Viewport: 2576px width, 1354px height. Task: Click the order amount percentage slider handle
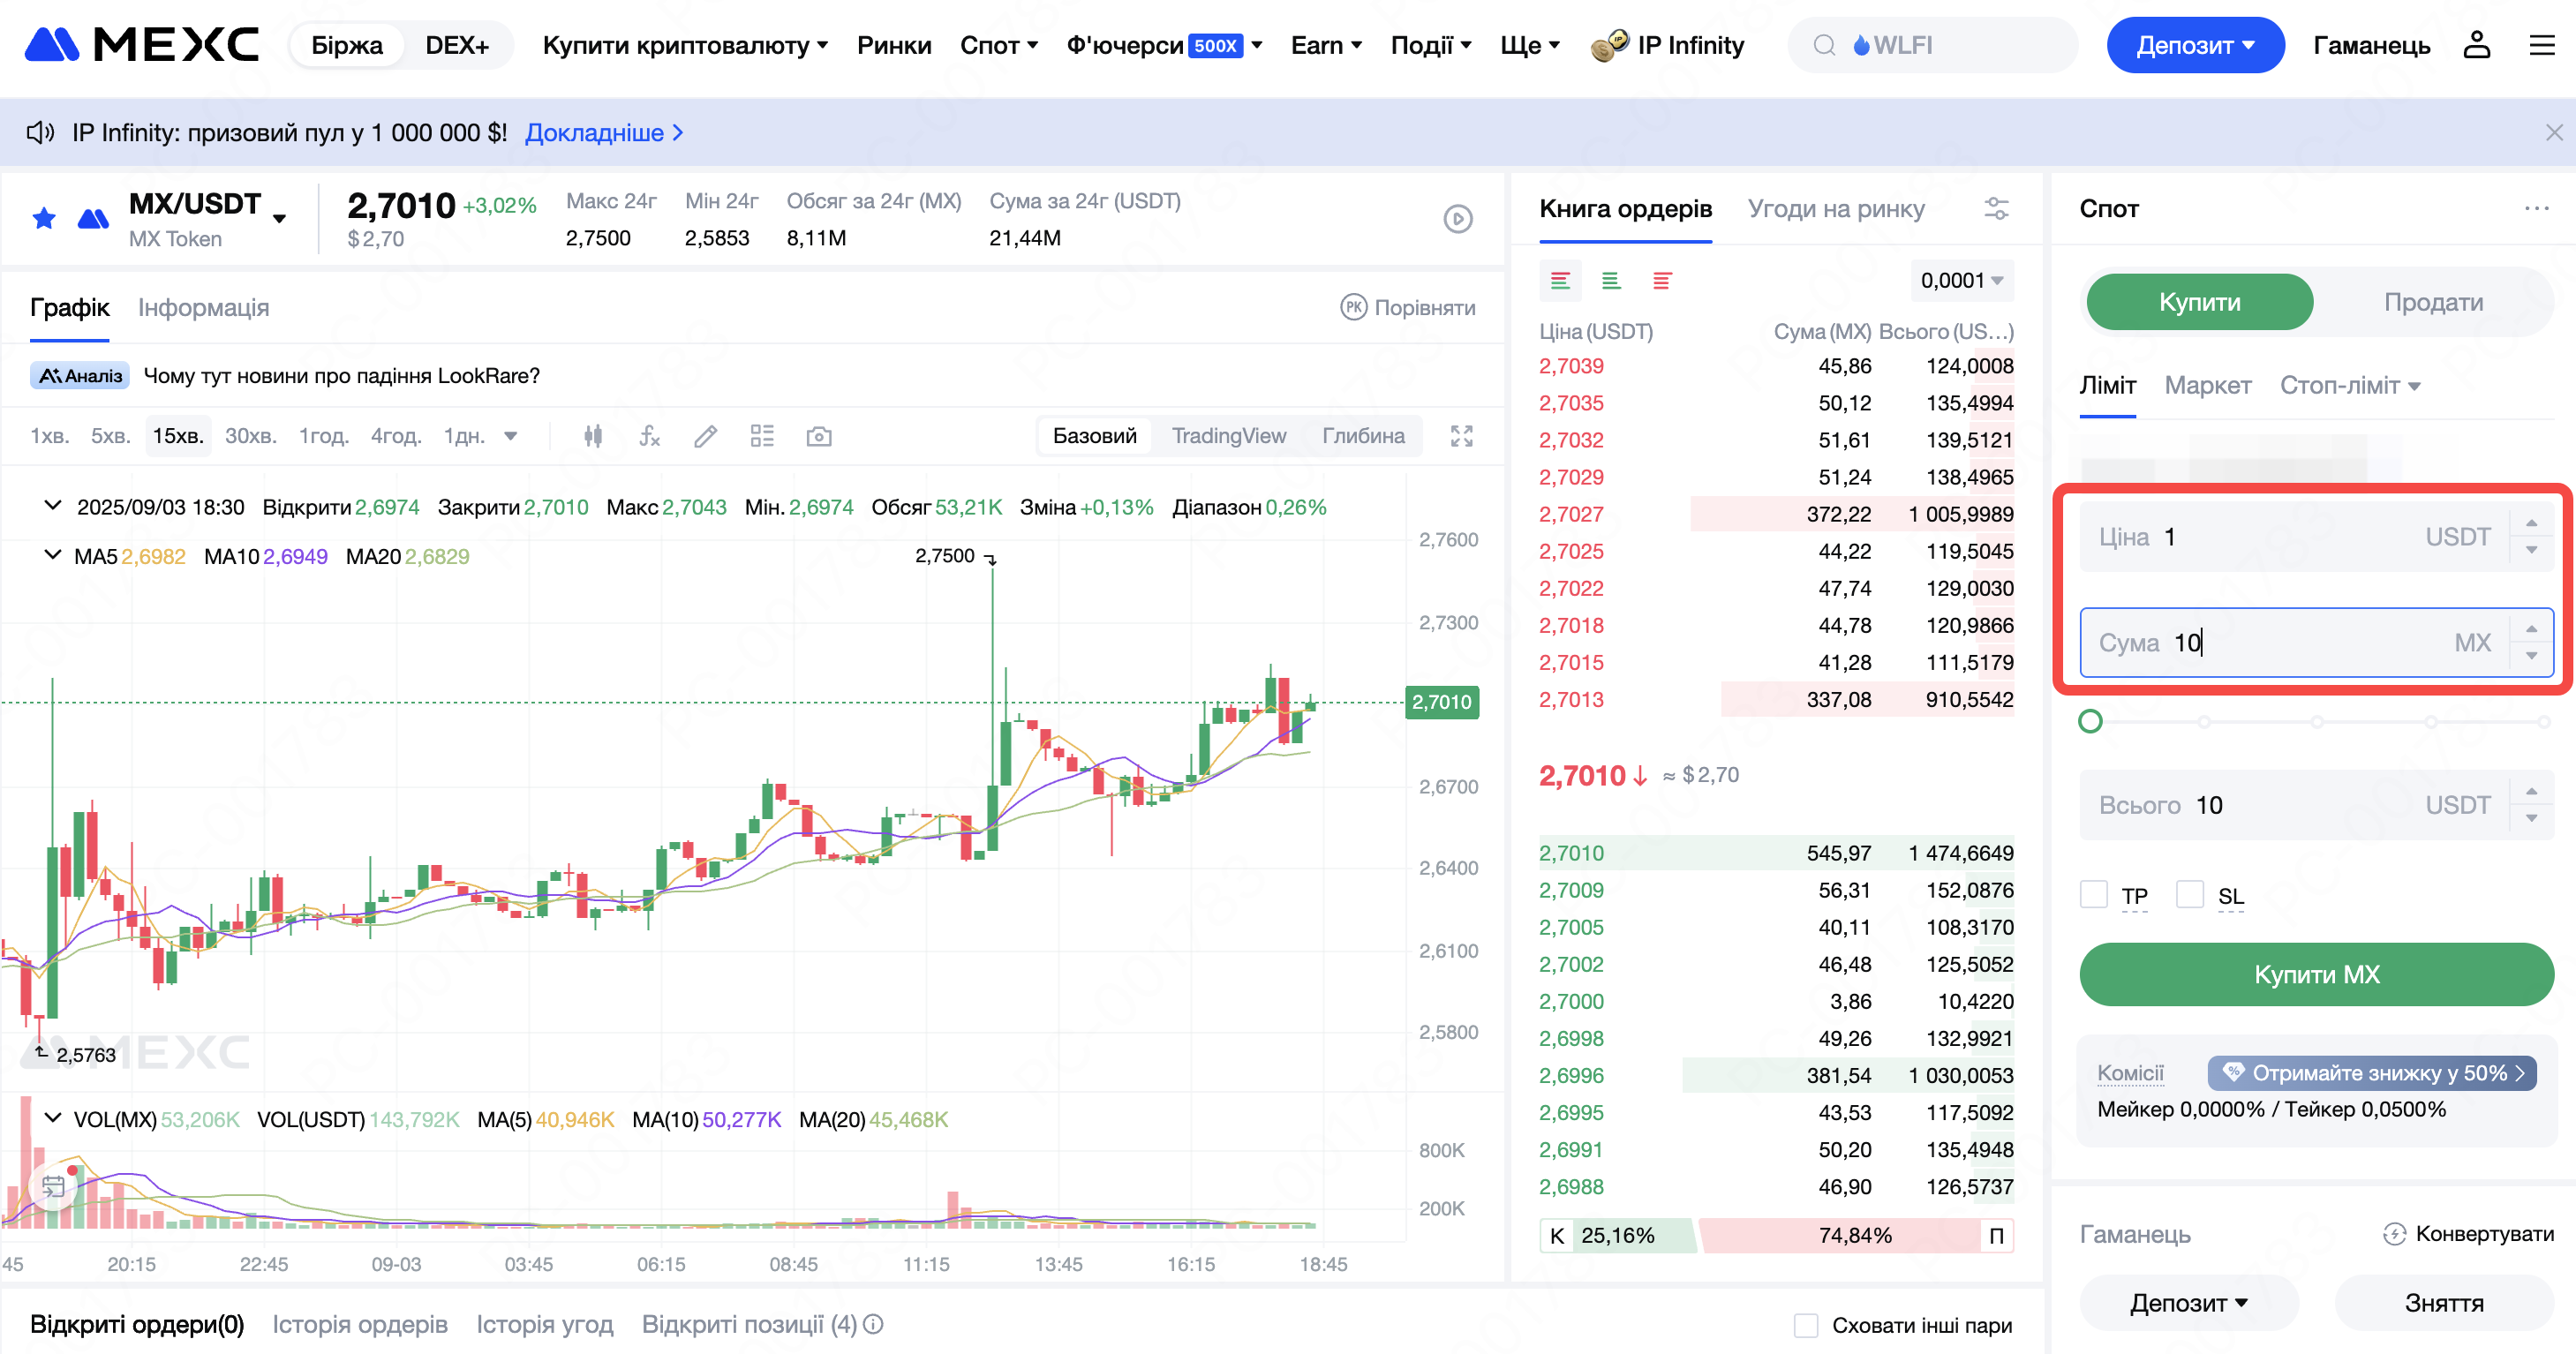click(2090, 721)
